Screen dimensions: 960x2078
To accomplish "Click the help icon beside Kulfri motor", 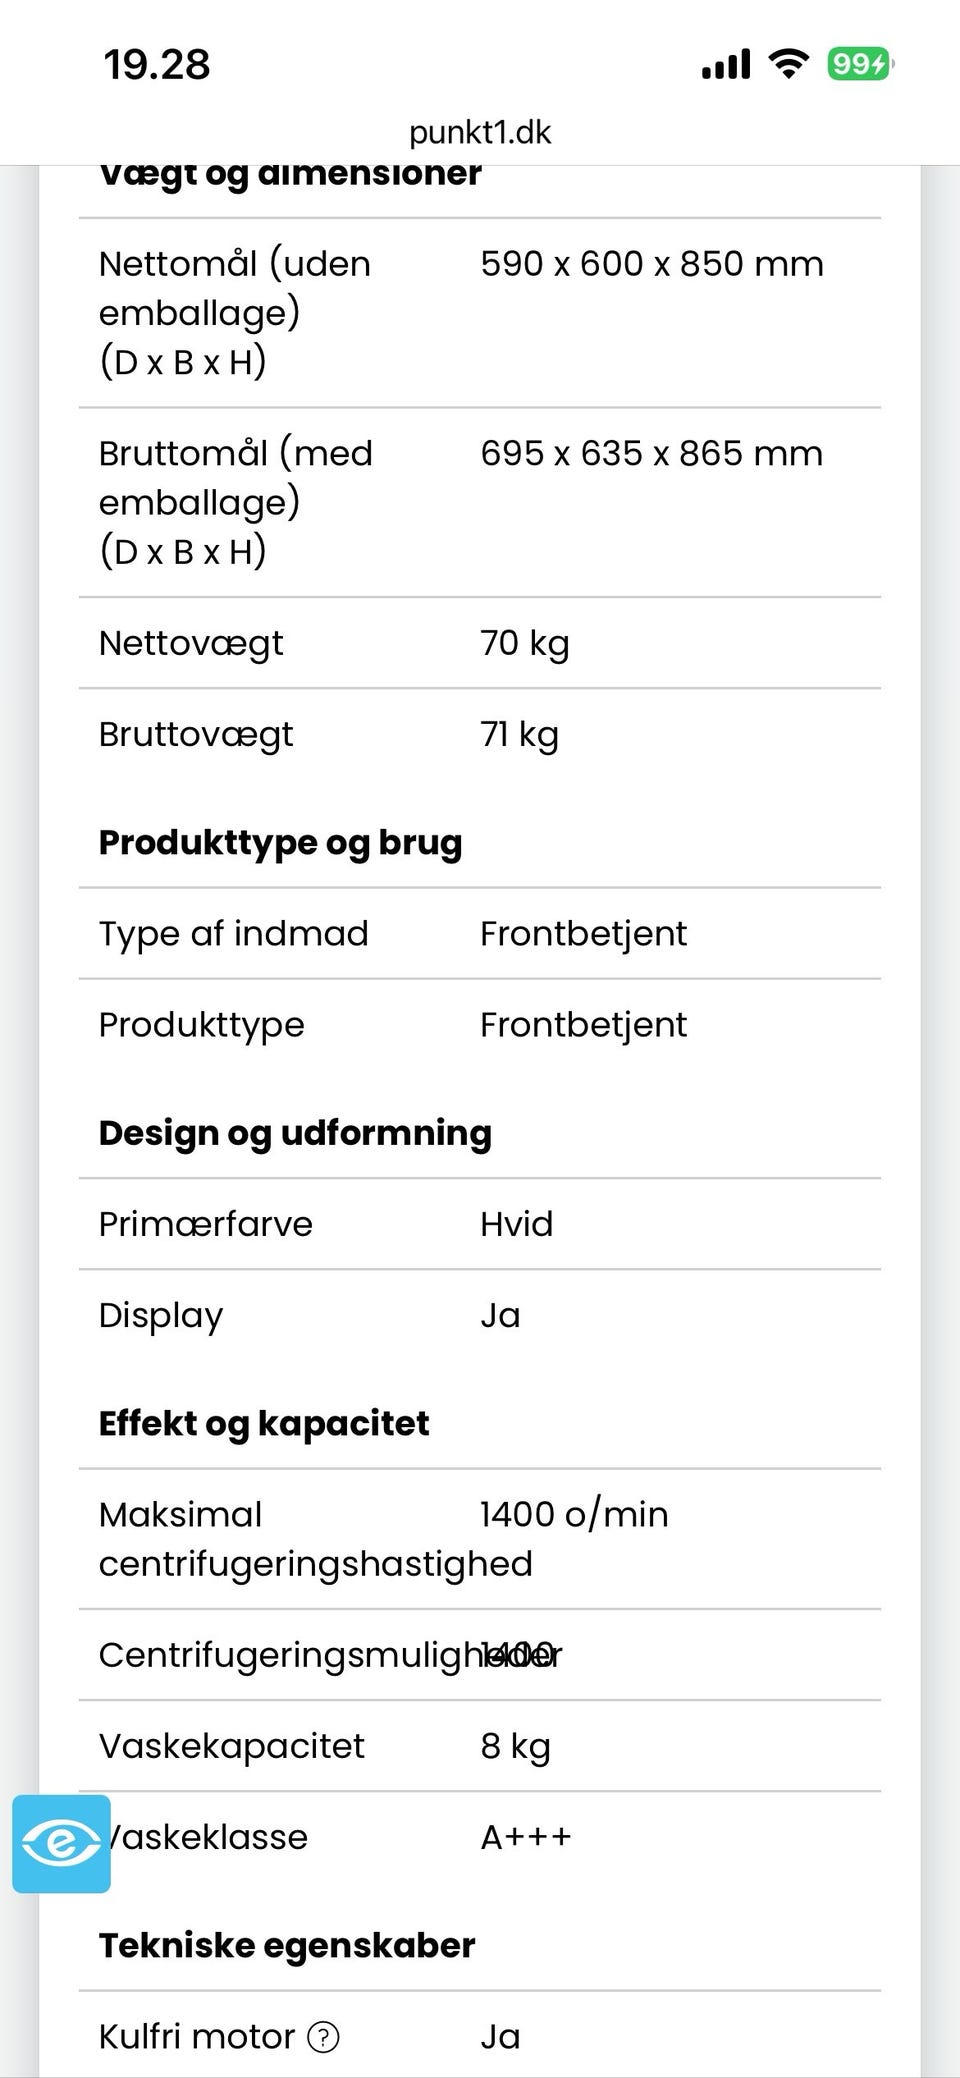I will (x=323, y=2037).
